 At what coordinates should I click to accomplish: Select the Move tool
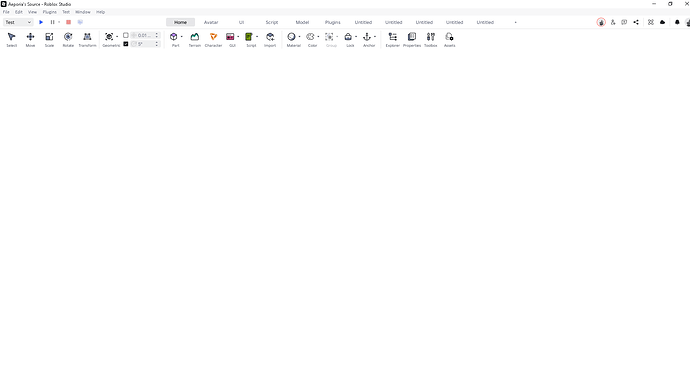click(x=30, y=39)
